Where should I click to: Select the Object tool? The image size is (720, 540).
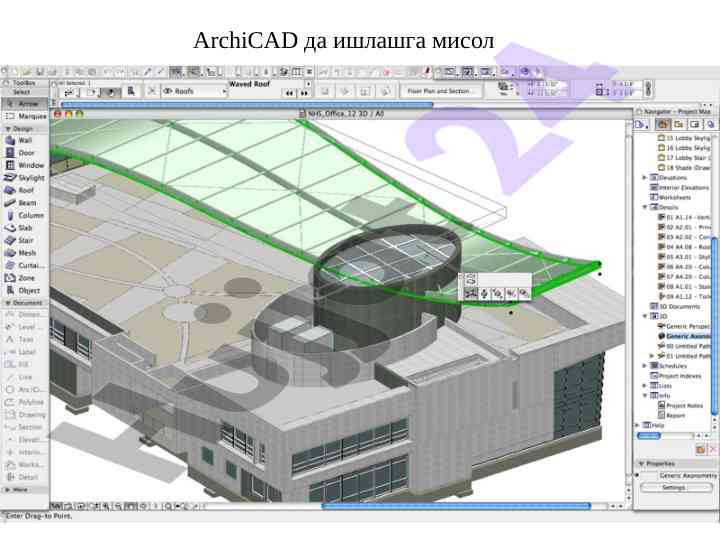(24, 290)
